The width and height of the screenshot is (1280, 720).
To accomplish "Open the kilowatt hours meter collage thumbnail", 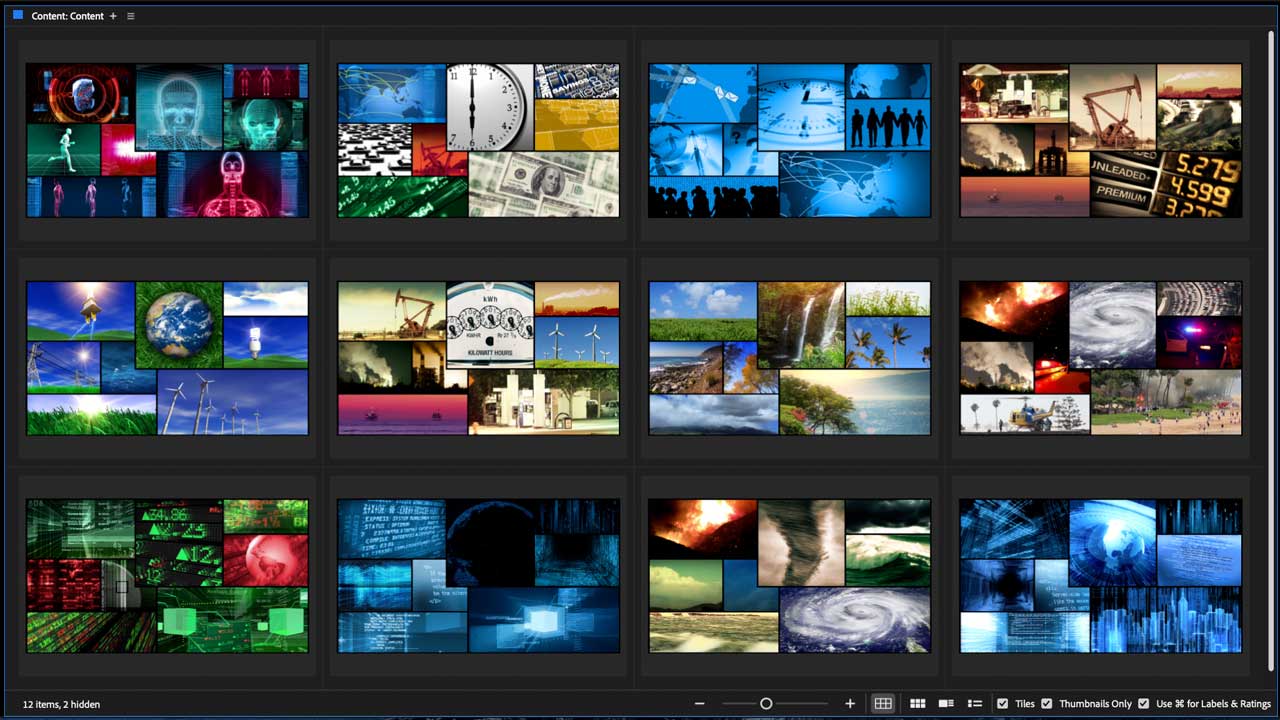I will pos(478,358).
